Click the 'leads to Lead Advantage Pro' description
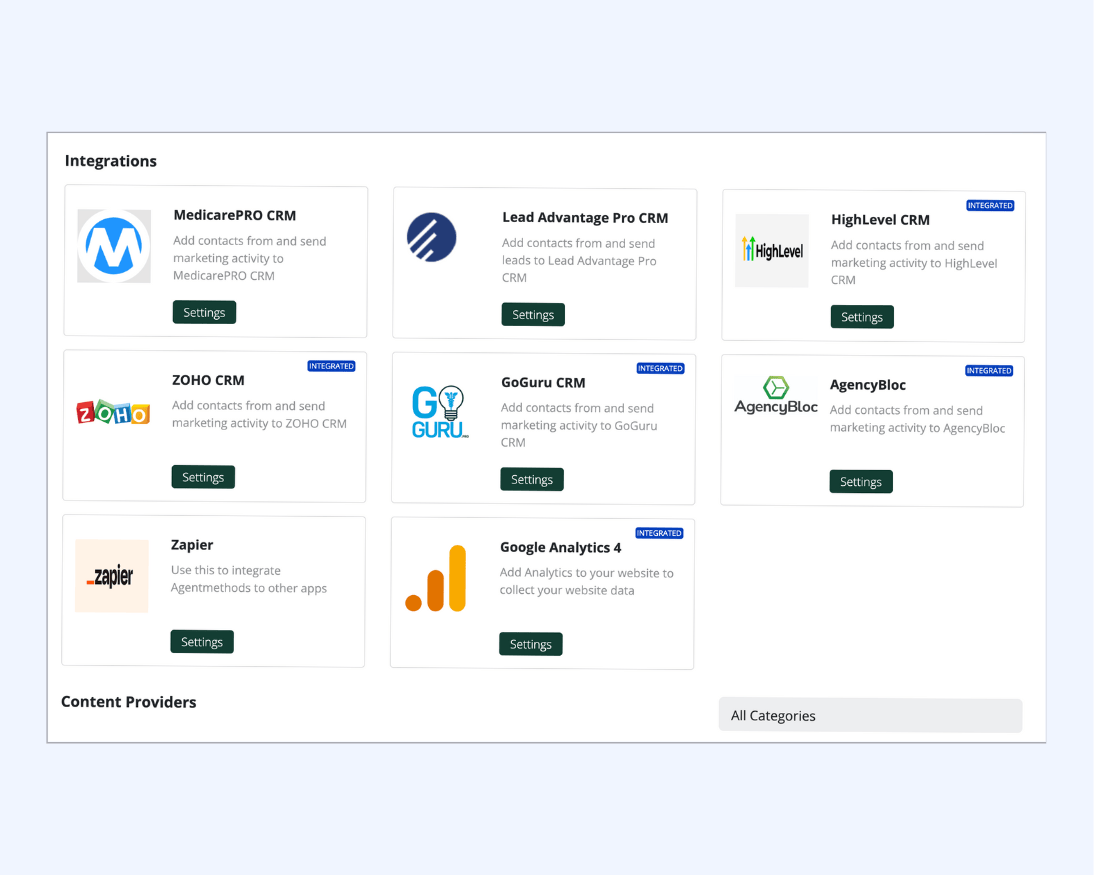 pyautogui.click(x=579, y=260)
